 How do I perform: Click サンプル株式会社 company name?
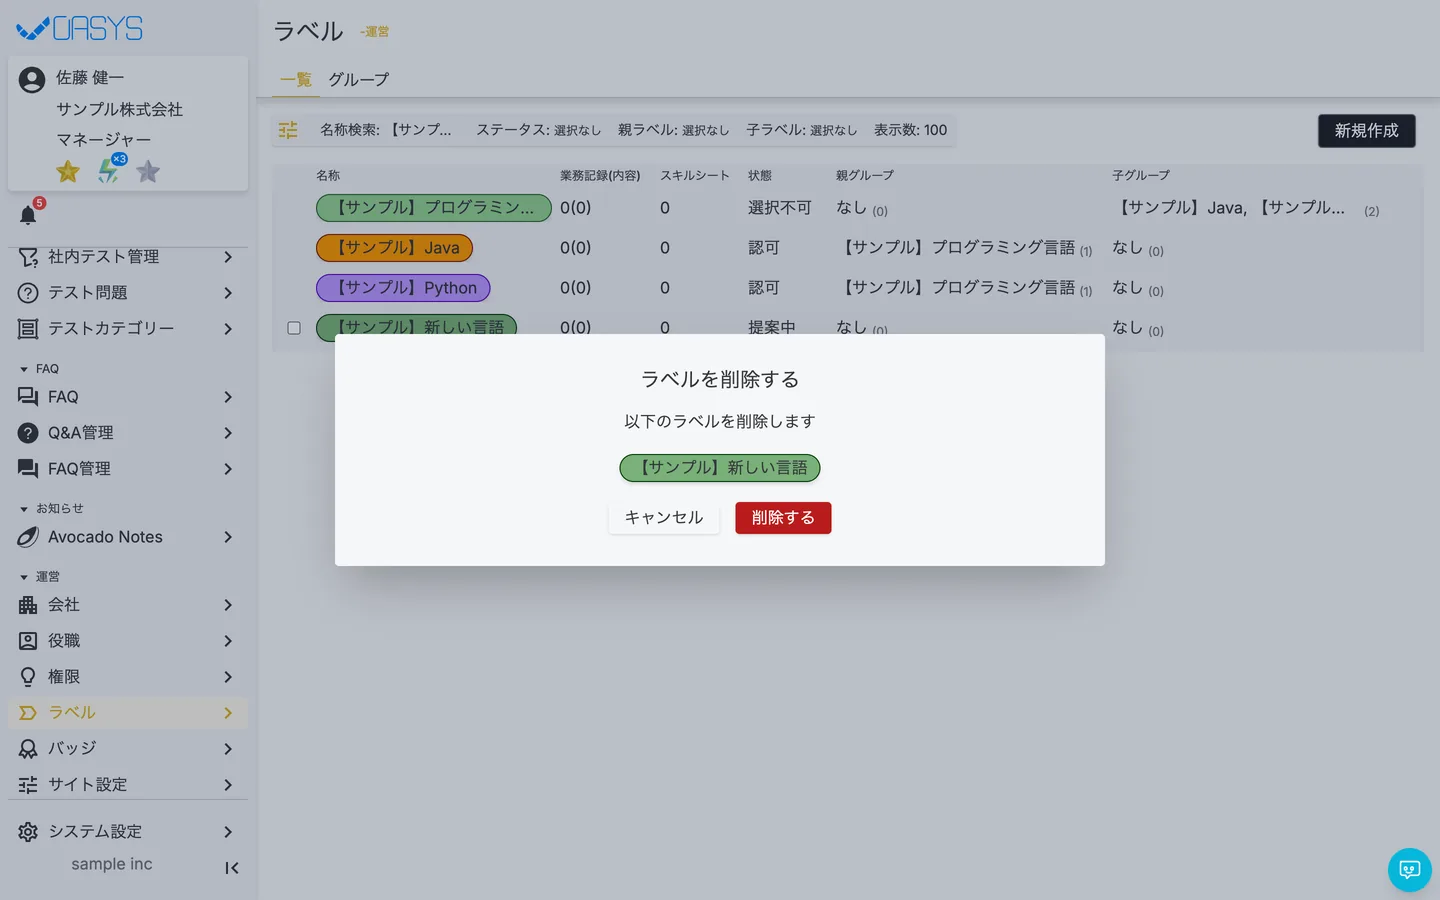click(119, 109)
